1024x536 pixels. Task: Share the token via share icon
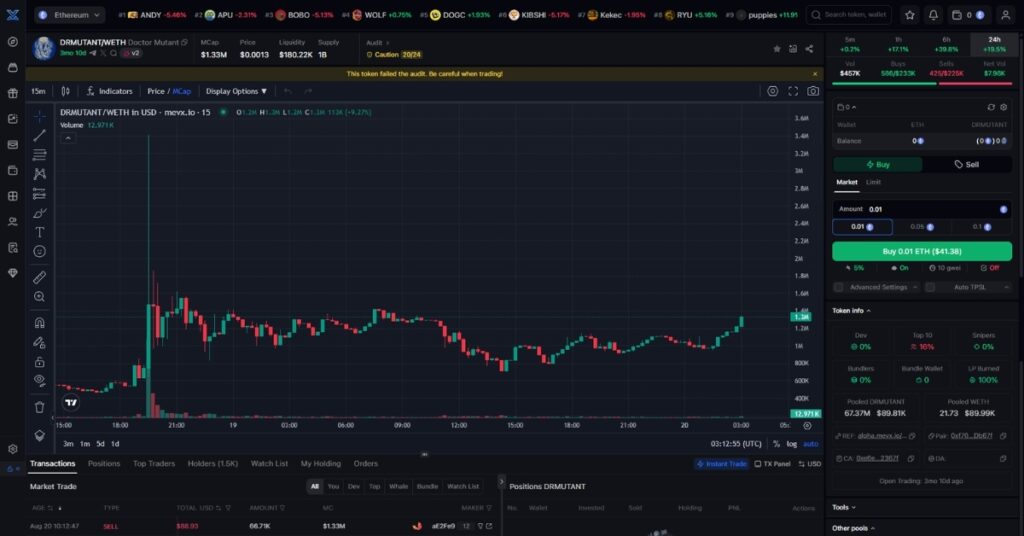tap(809, 49)
